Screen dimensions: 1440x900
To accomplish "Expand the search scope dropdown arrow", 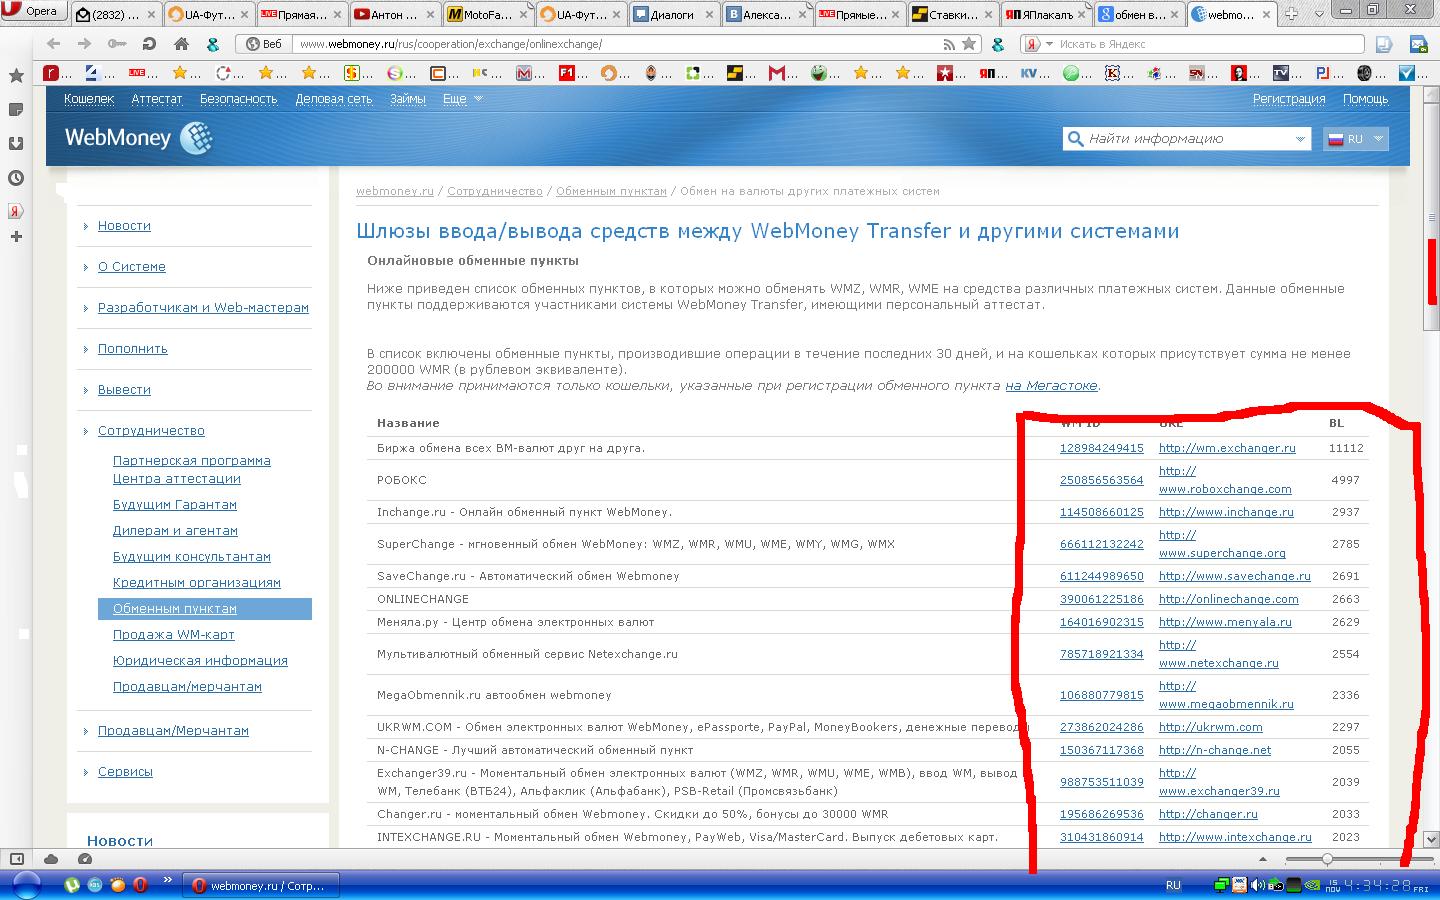I will point(1300,139).
